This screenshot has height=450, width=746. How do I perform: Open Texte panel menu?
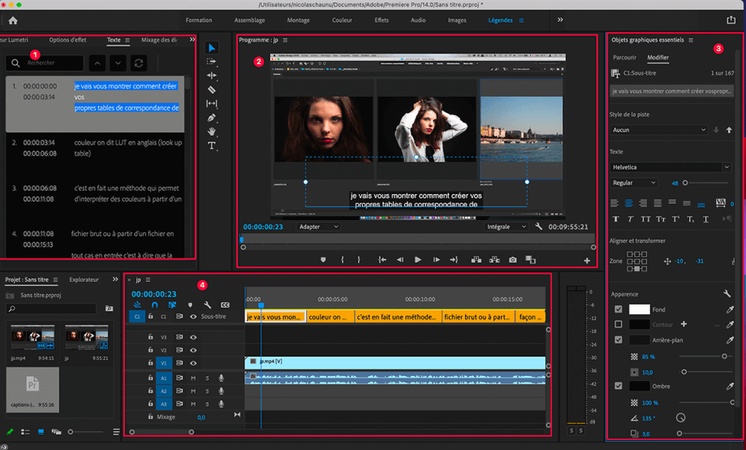pos(128,40)
